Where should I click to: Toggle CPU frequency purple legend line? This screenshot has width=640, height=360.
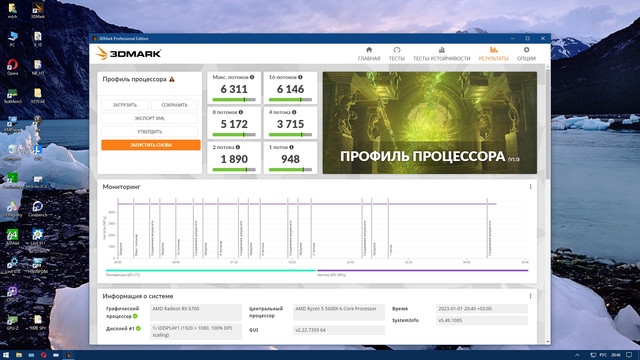point(422,270)
